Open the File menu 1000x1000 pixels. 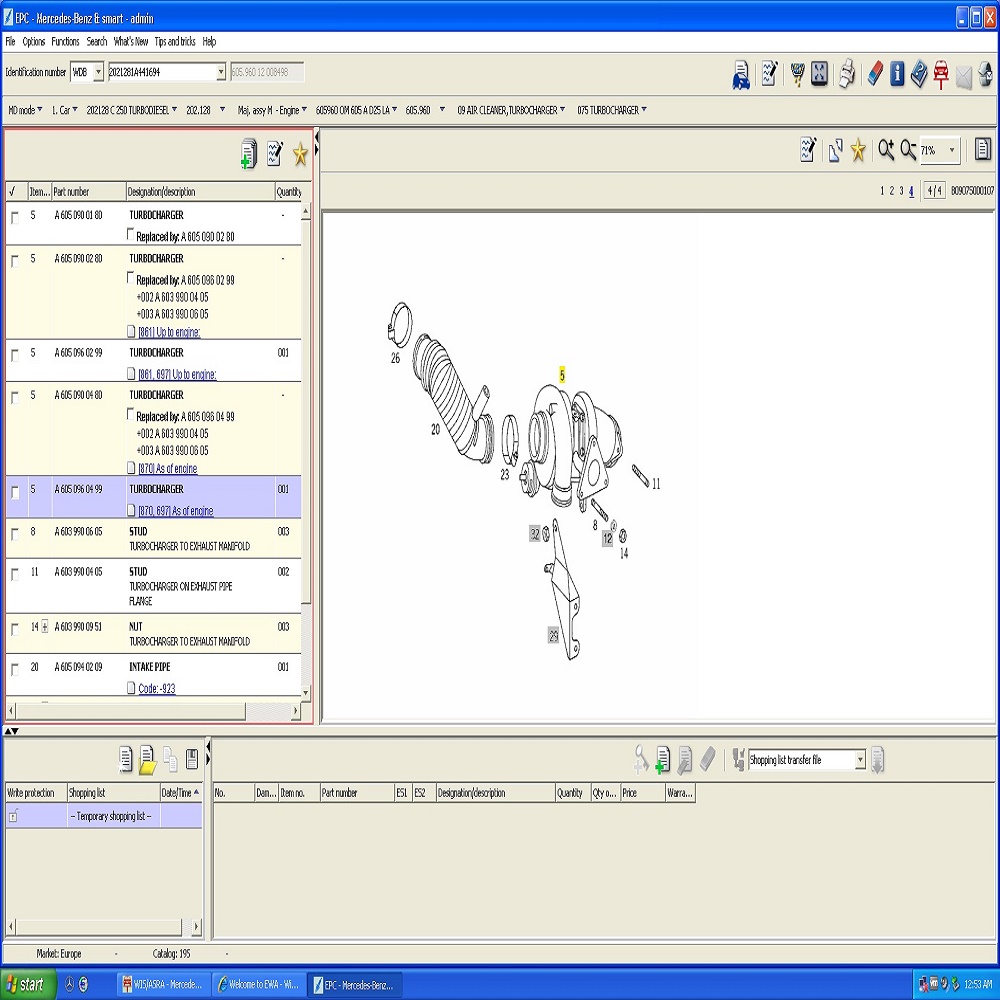point(10,41)
